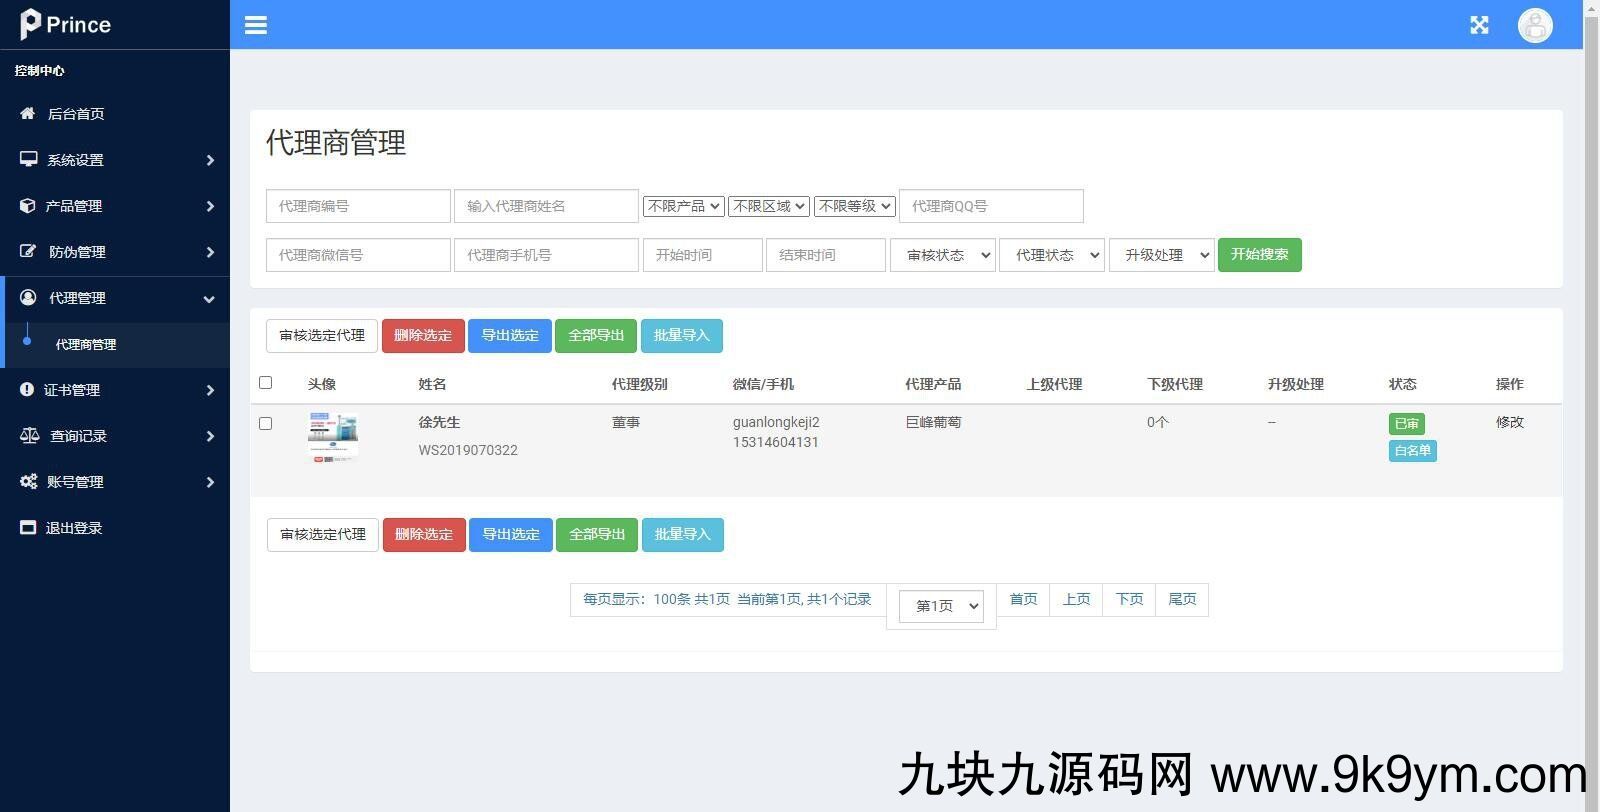Open the 审核状态 dropdown
The image size is (1600, 812).
(x=942, y=255)
